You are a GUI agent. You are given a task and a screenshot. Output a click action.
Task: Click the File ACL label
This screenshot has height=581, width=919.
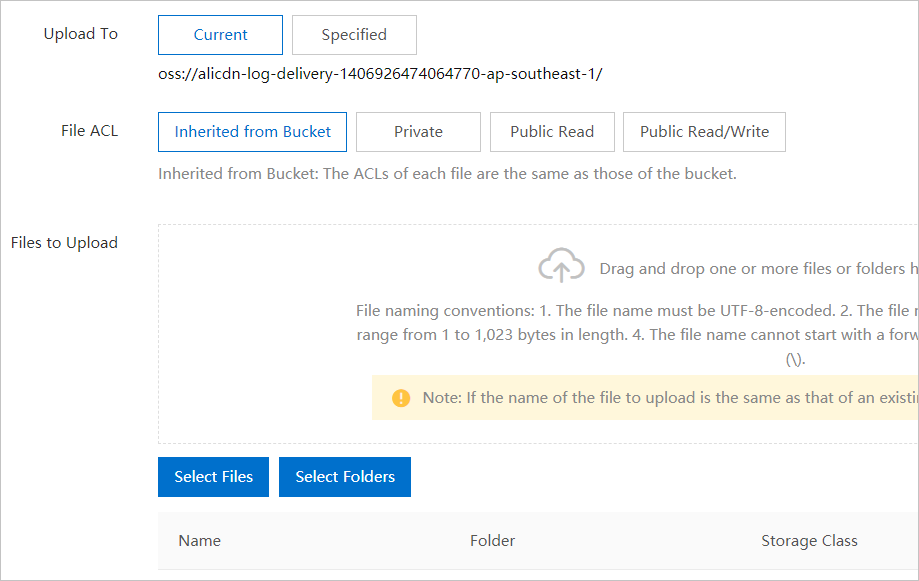coord(89,131)
